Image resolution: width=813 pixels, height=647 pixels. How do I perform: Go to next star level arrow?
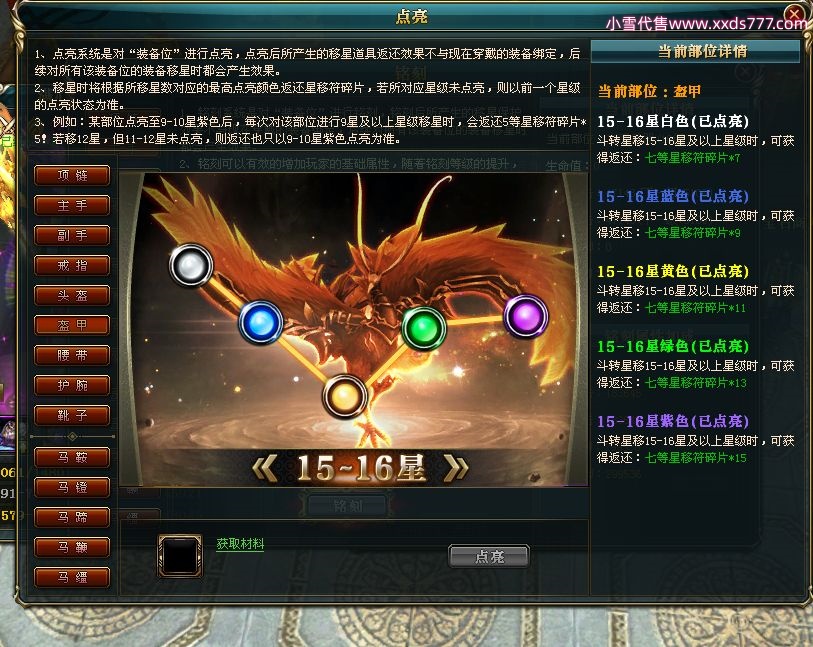coord(456,467)
